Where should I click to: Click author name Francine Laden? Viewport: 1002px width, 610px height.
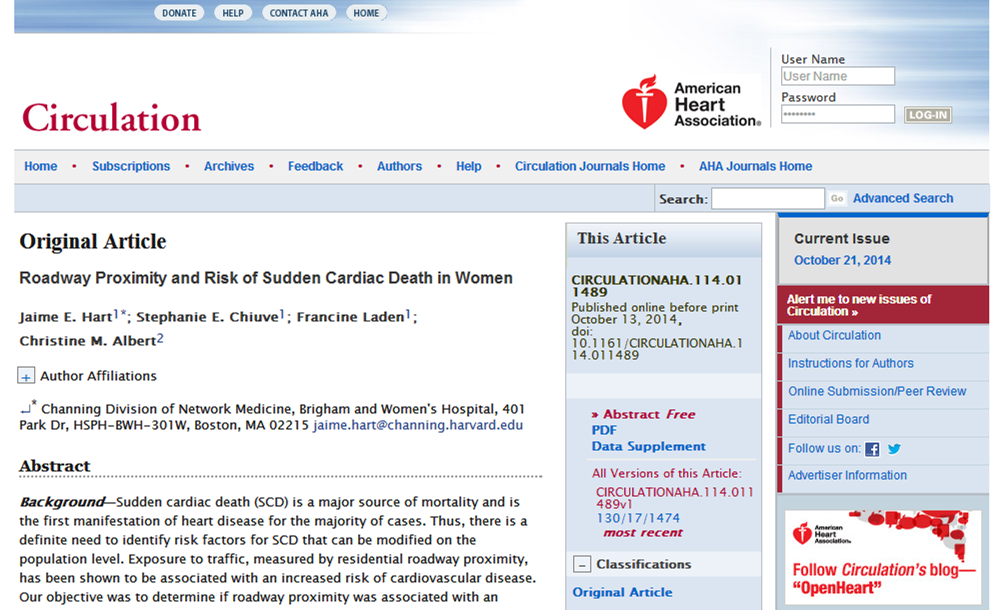point(350,317)
